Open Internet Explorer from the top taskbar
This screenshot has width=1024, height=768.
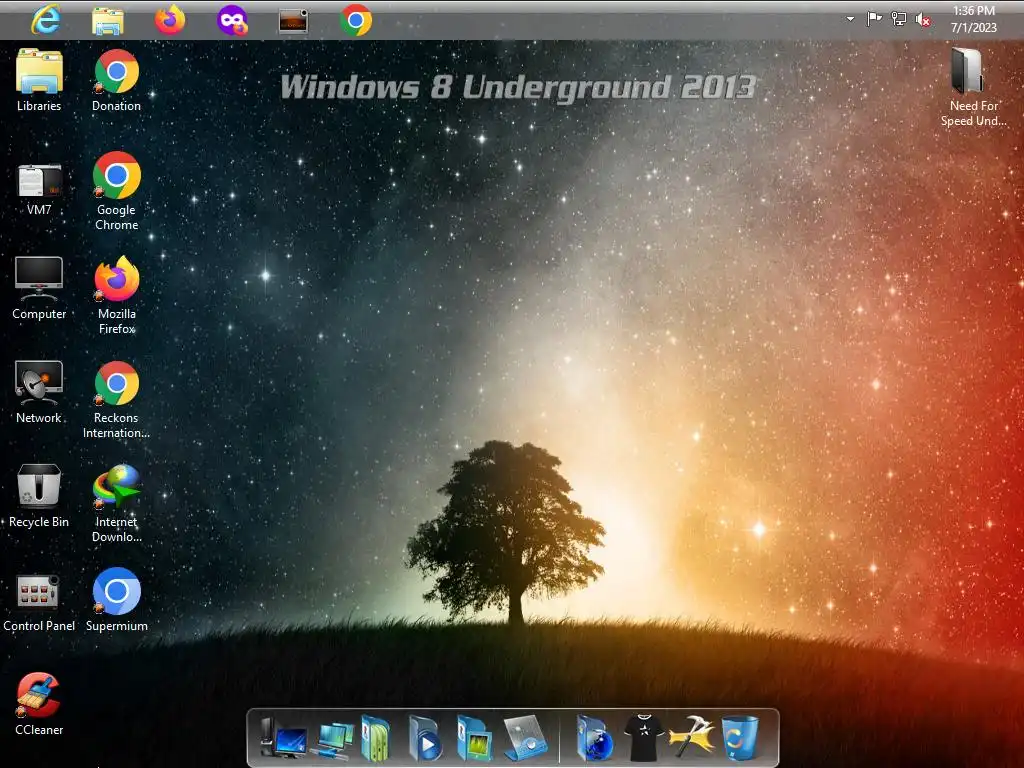[46, 20]
